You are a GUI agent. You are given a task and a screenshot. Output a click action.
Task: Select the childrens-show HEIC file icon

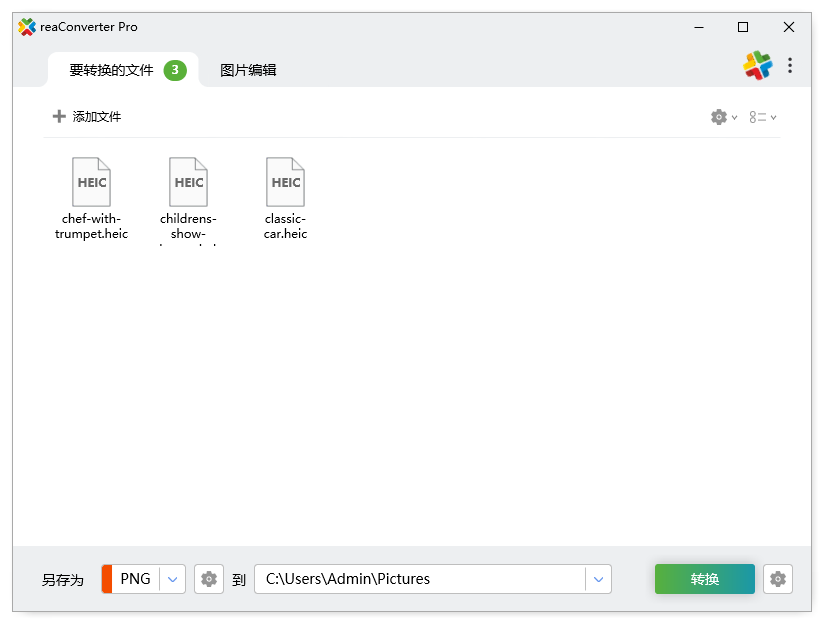(189, 182)
